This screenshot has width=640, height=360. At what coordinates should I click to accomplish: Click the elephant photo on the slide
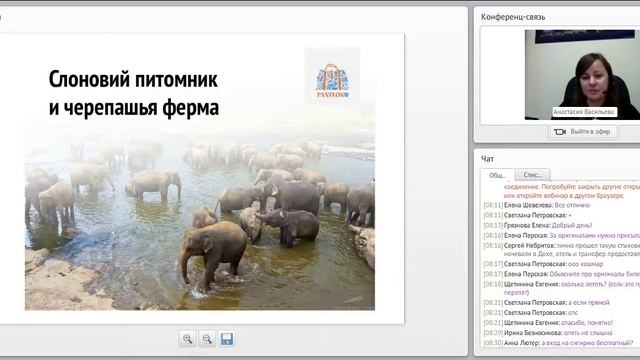click(x=200, y=220)
